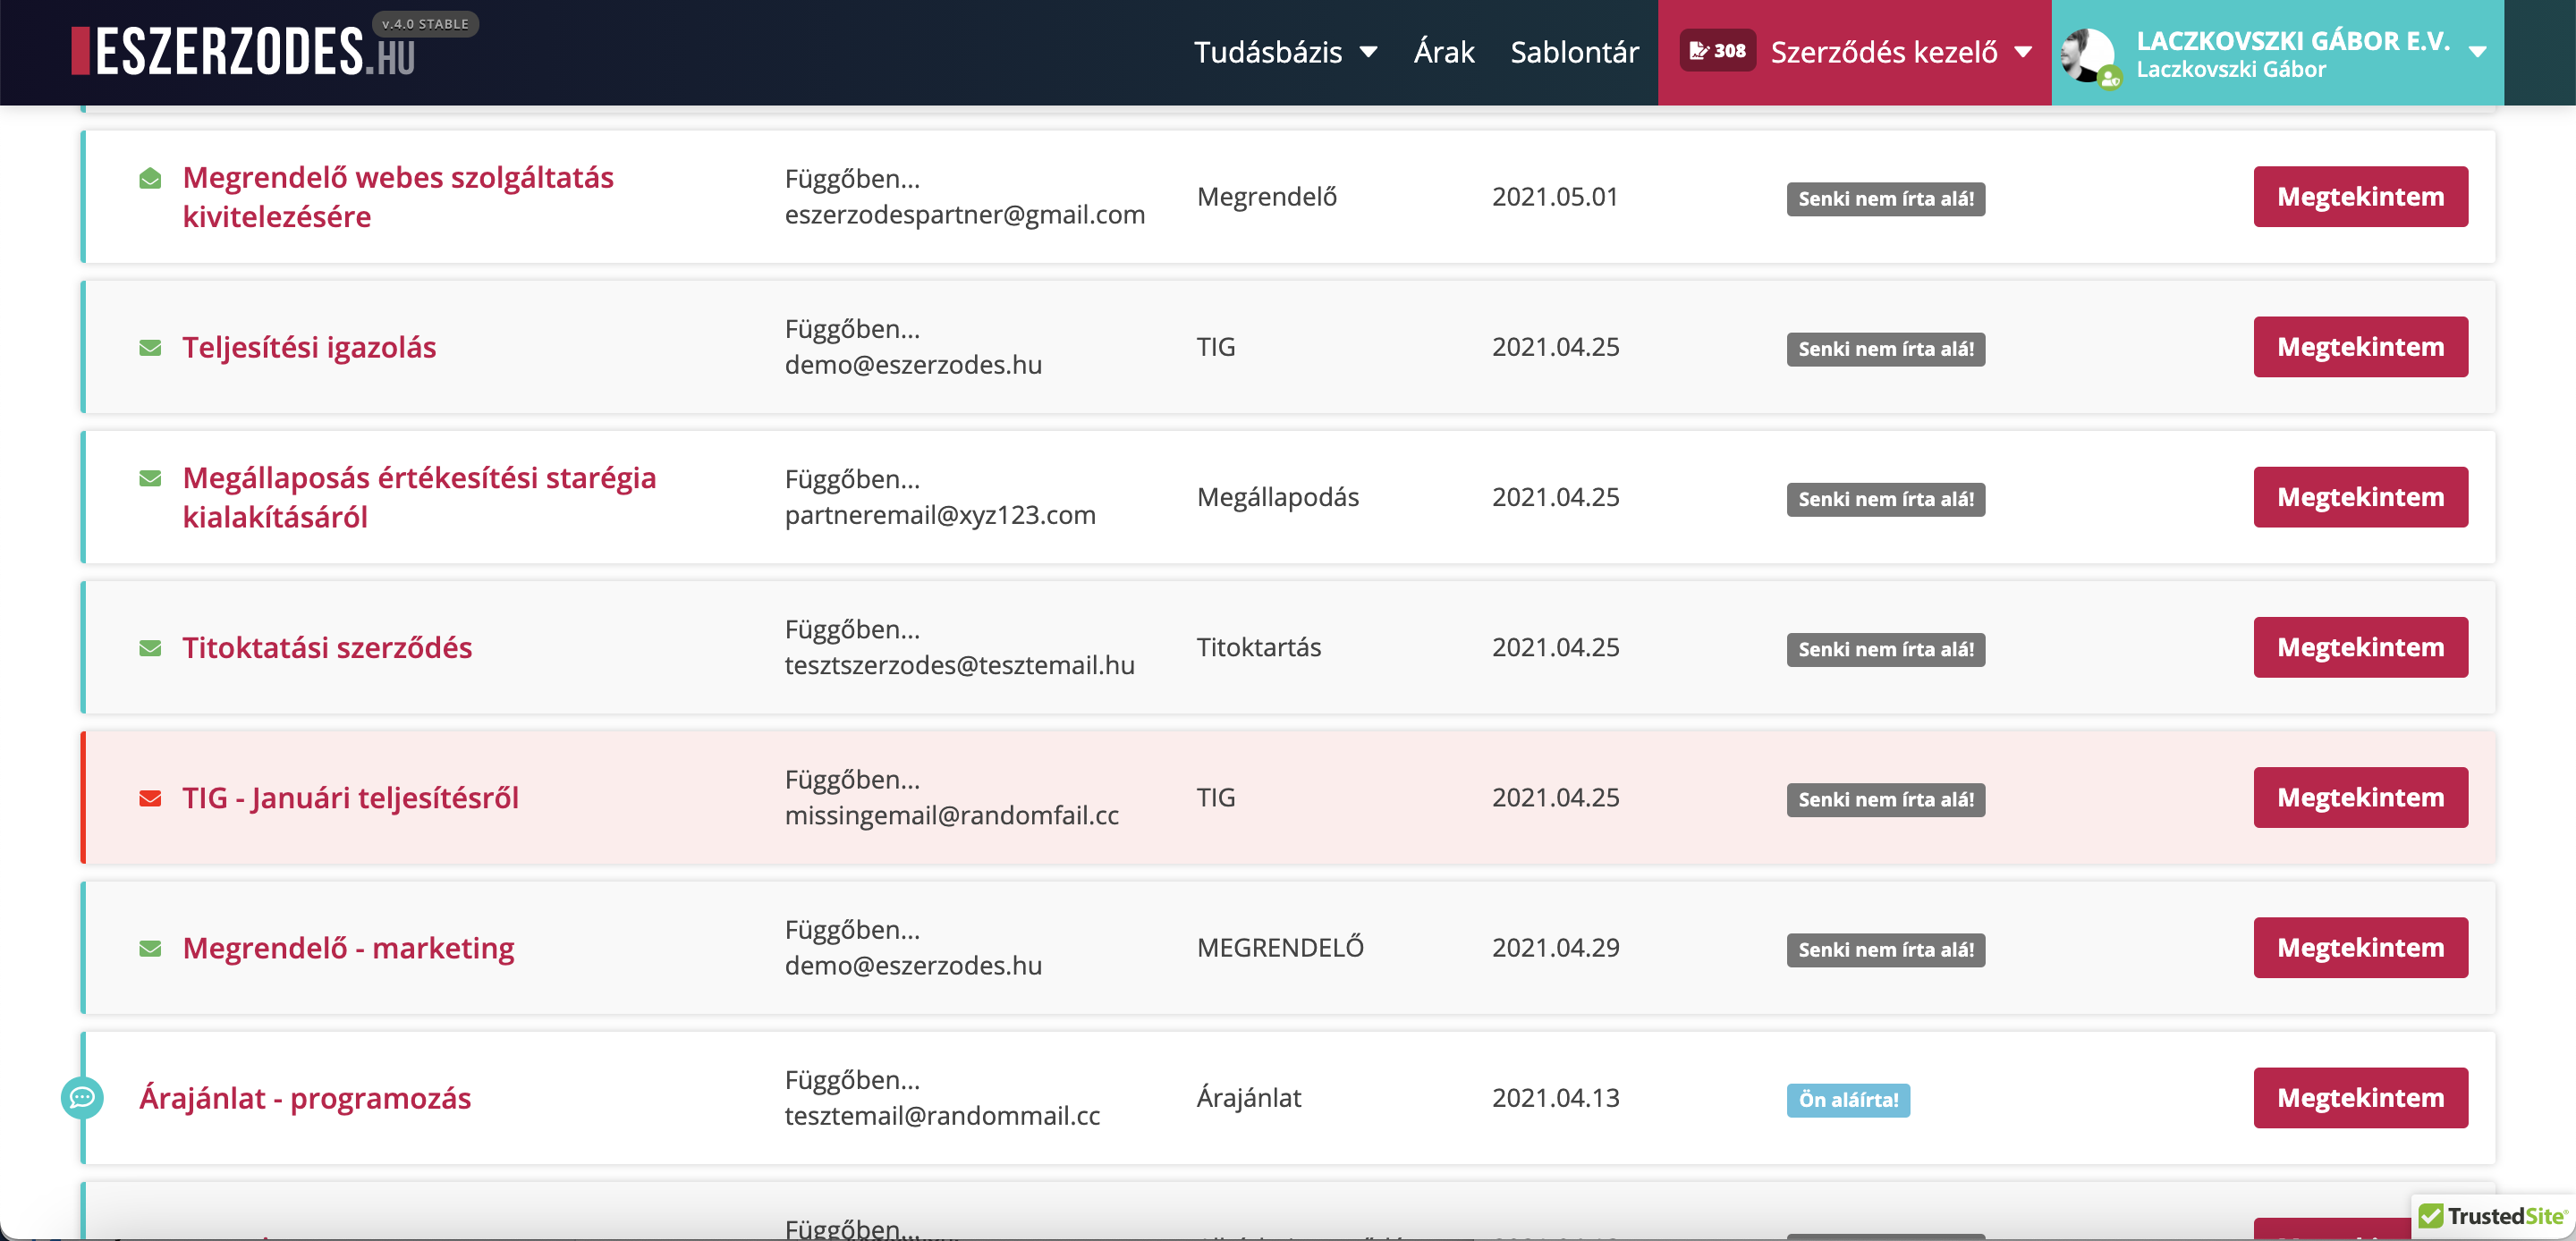Open the Szerződés kezelő dropdown
The image size is (2576, 1241).
(x=1900, y=52)
